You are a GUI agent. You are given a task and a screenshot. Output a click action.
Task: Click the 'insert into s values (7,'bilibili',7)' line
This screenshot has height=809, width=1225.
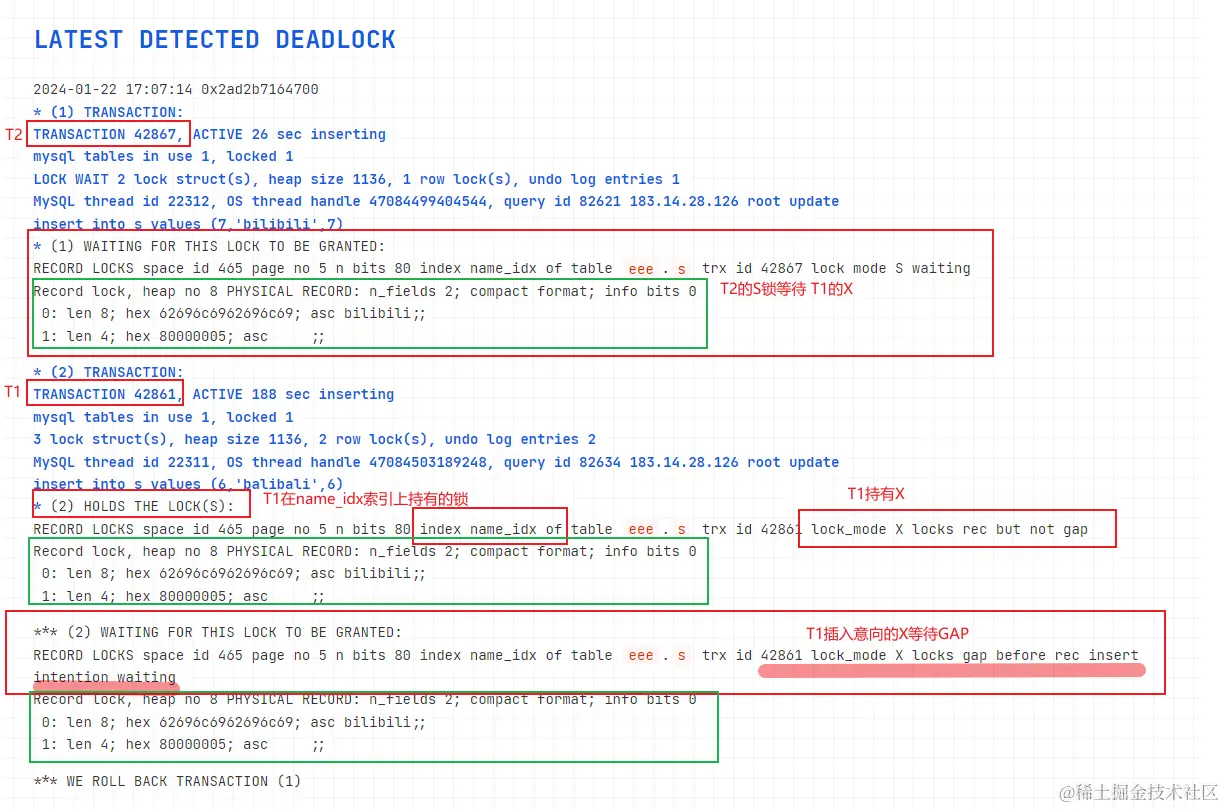[188, 224]
